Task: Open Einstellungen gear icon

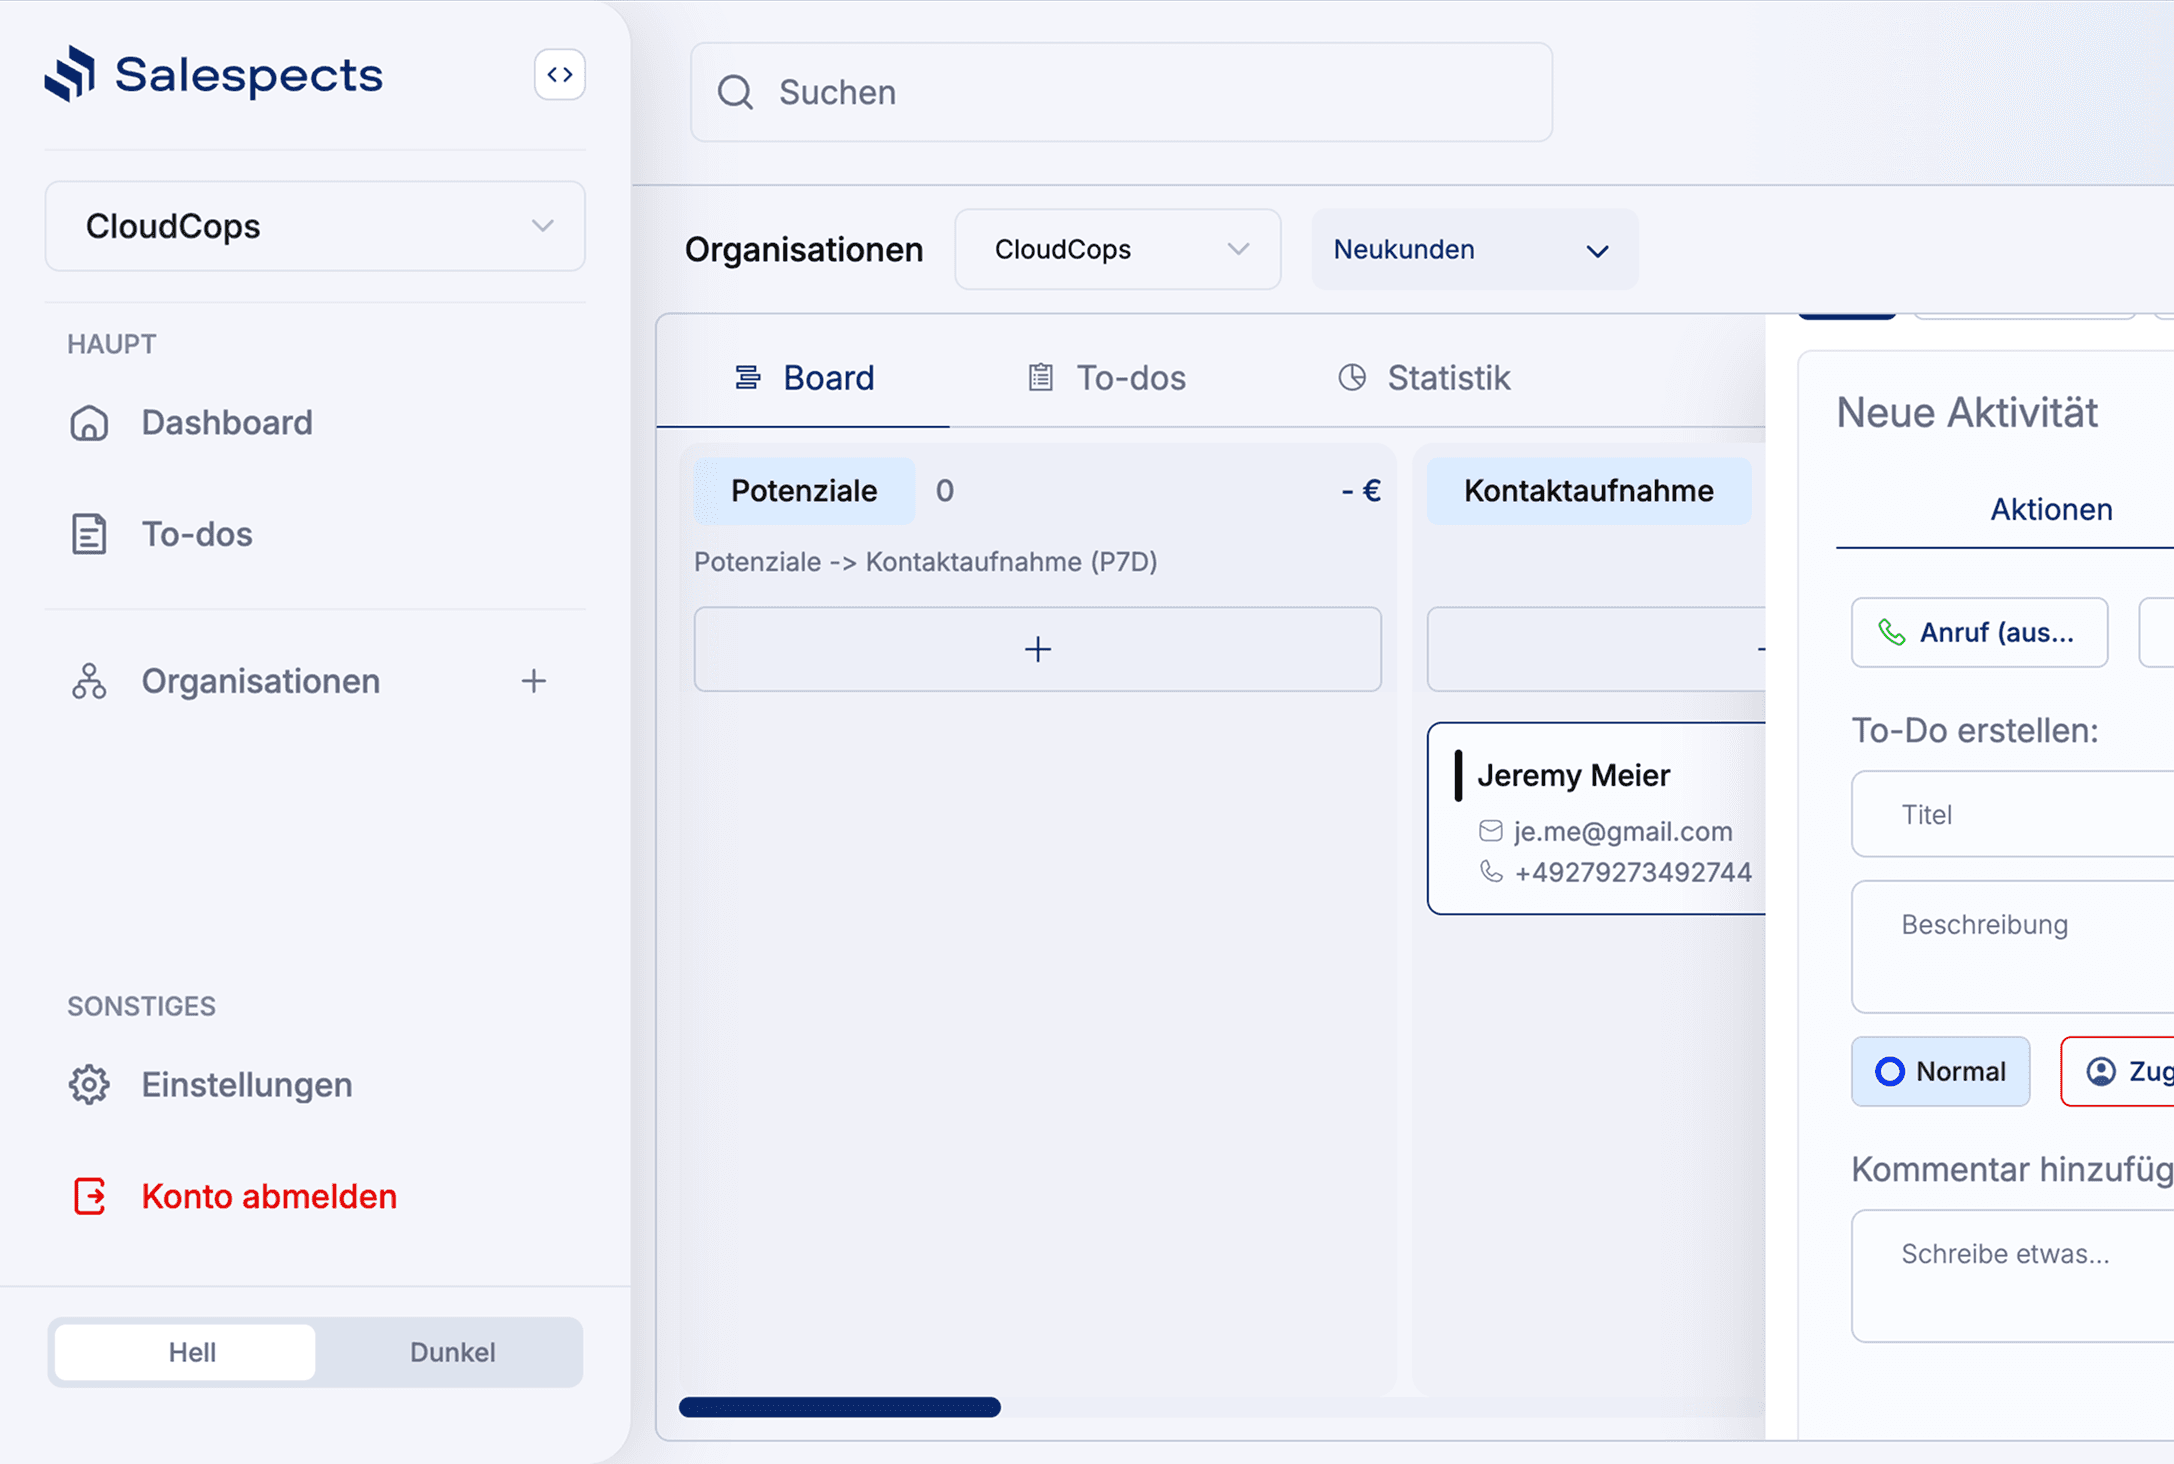Action: [x=89, y=1085]
